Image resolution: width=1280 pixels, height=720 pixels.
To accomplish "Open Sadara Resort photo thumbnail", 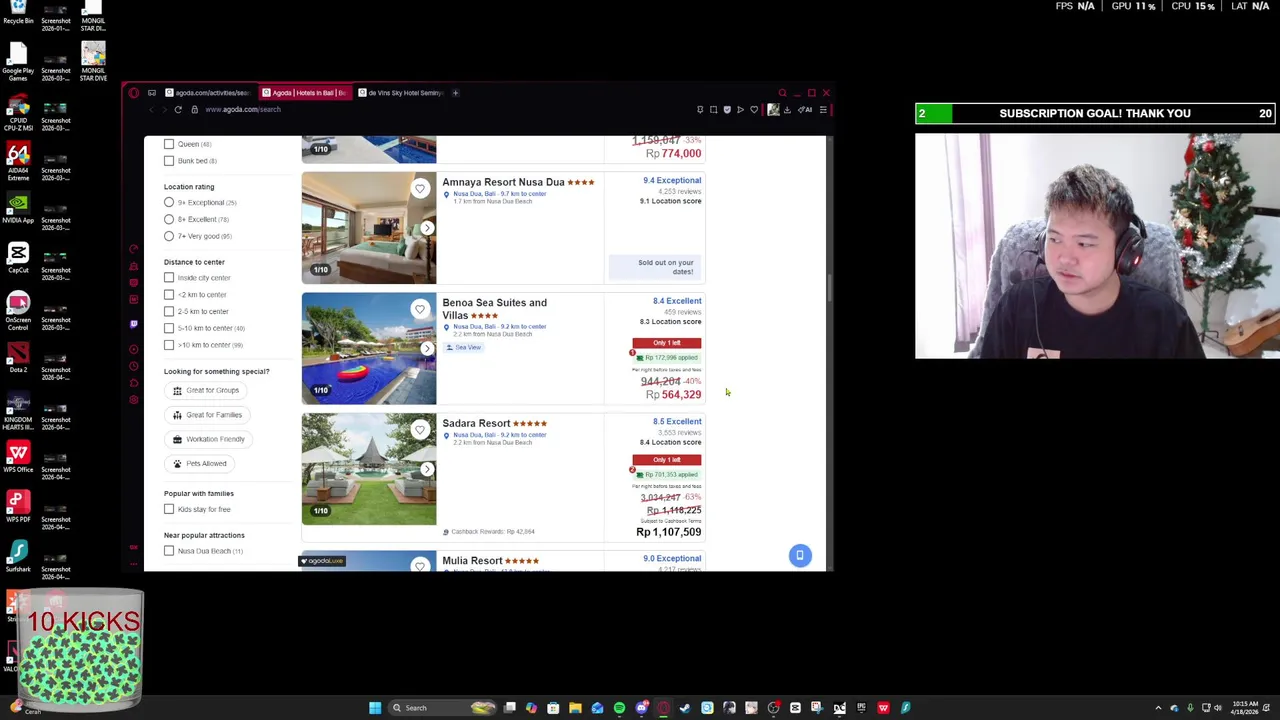I will pyautogui.click(x=369, y=469).
